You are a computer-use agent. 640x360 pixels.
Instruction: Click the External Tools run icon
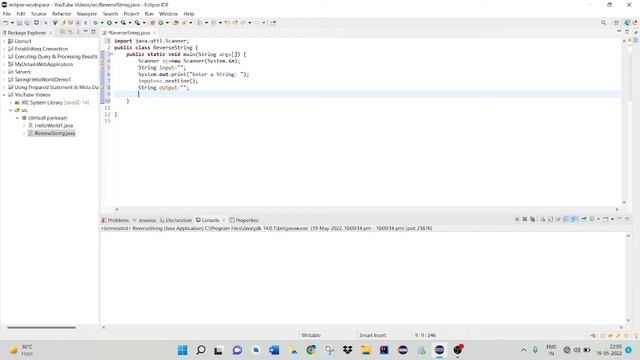138,23
